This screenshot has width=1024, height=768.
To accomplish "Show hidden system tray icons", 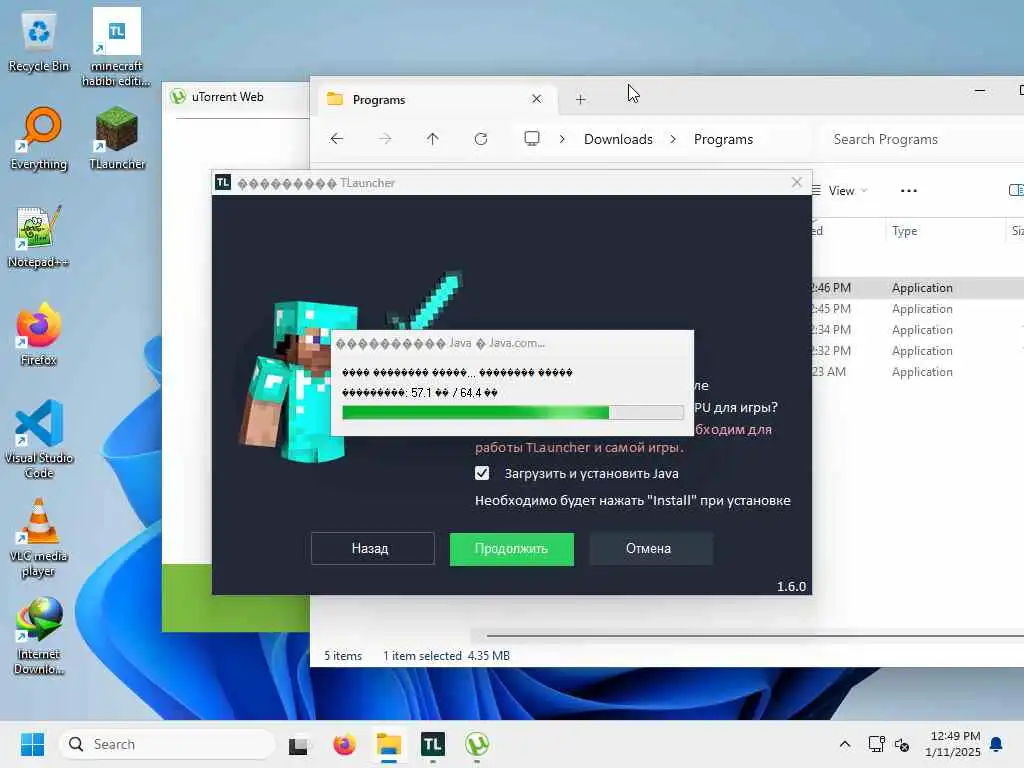I will point(844,744).
